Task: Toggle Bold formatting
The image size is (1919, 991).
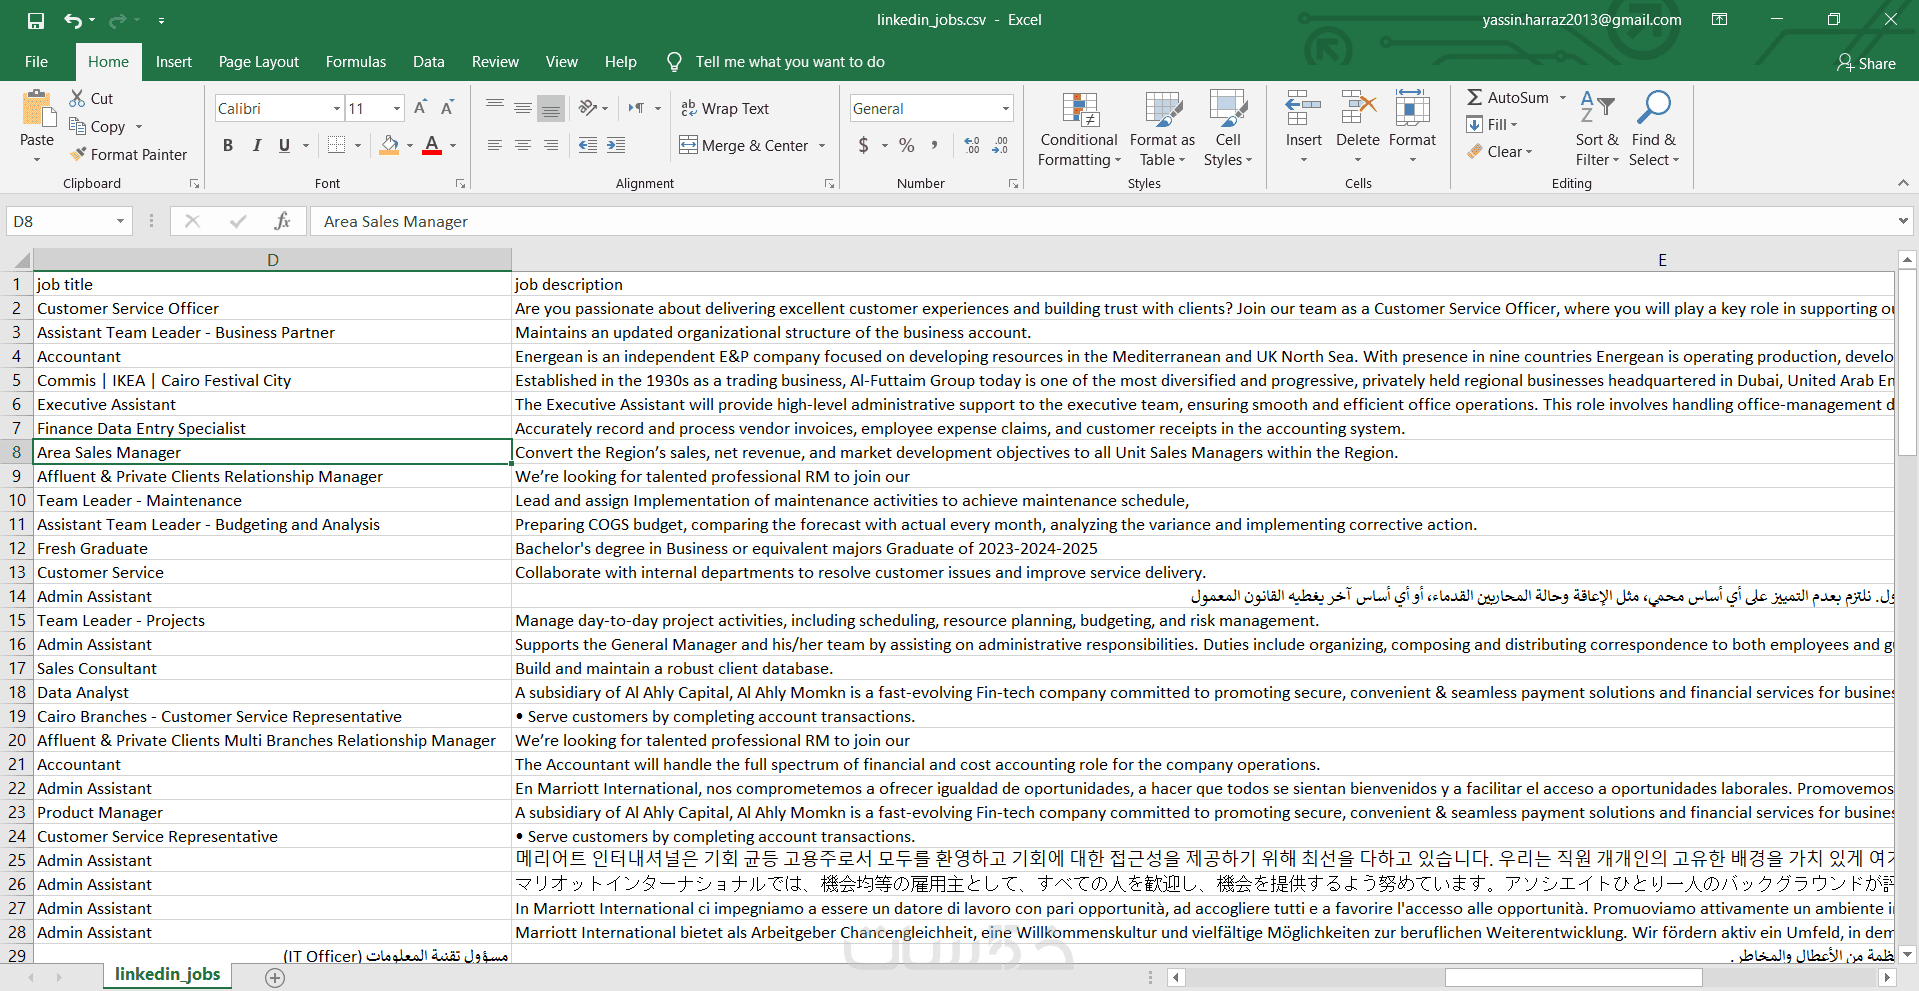Action: point(228,145)
